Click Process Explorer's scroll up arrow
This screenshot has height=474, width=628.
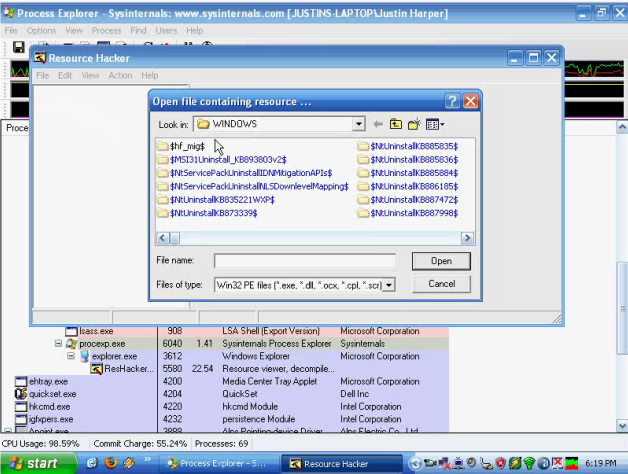pos(622,127)
